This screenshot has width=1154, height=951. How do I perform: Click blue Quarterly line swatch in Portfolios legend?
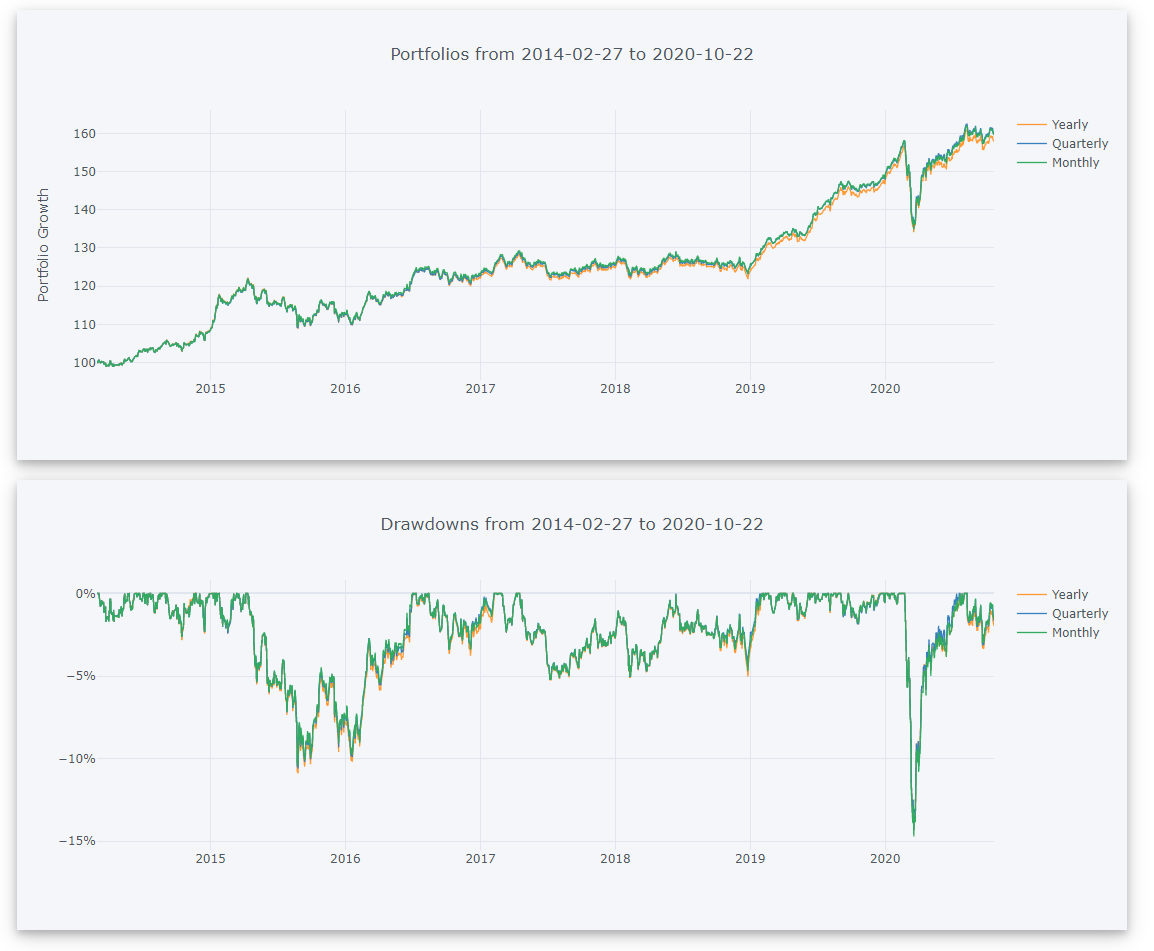(1031, 144)
